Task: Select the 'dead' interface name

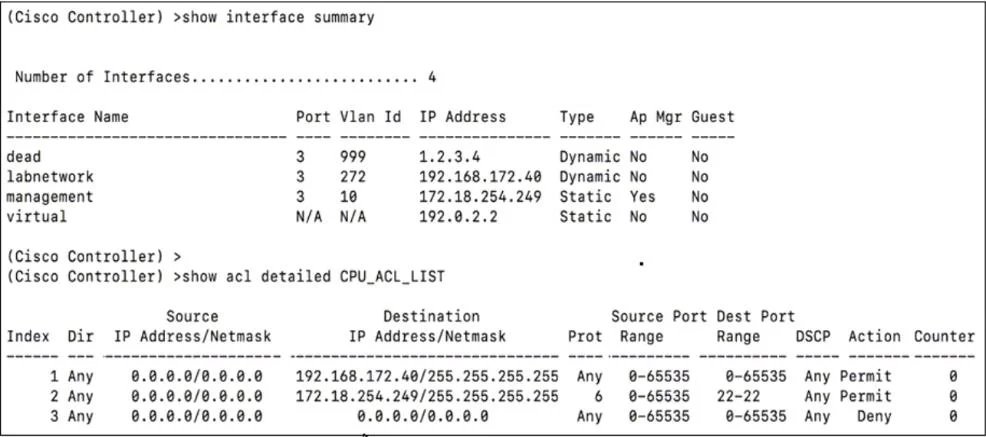Action: 23,157
